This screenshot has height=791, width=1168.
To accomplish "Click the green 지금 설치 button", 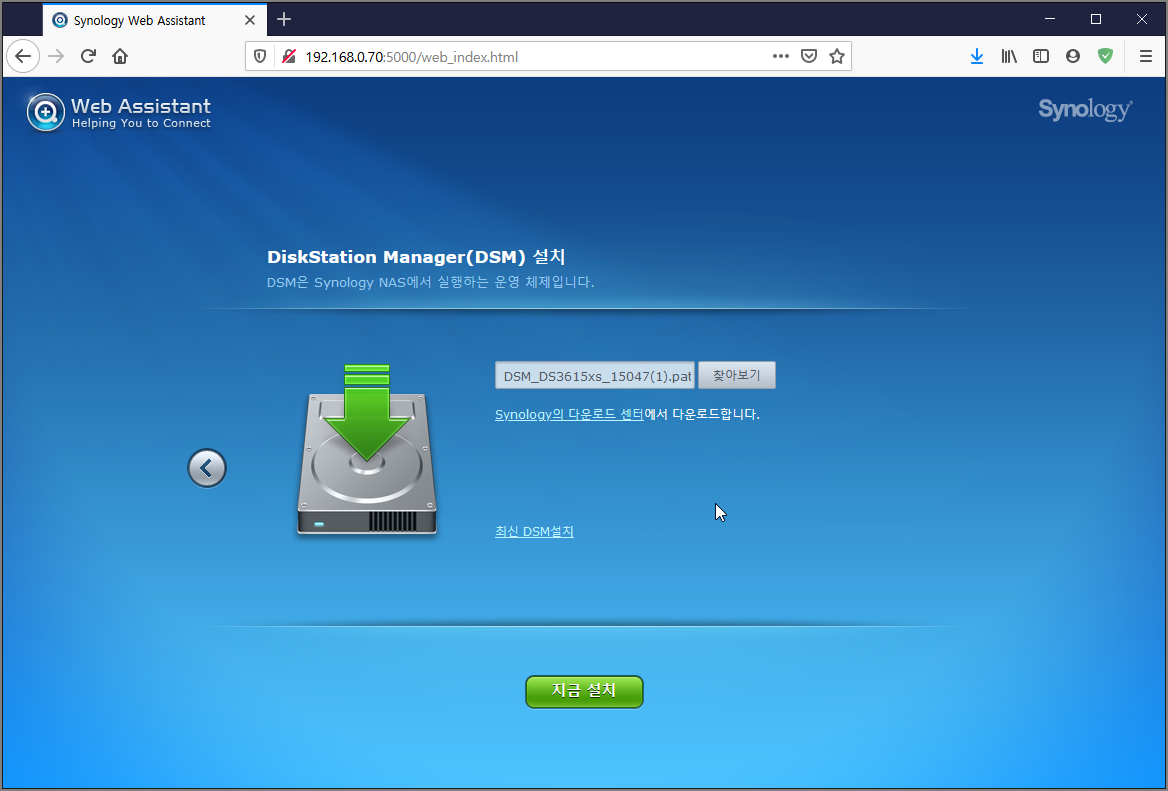I will (584, 692).
